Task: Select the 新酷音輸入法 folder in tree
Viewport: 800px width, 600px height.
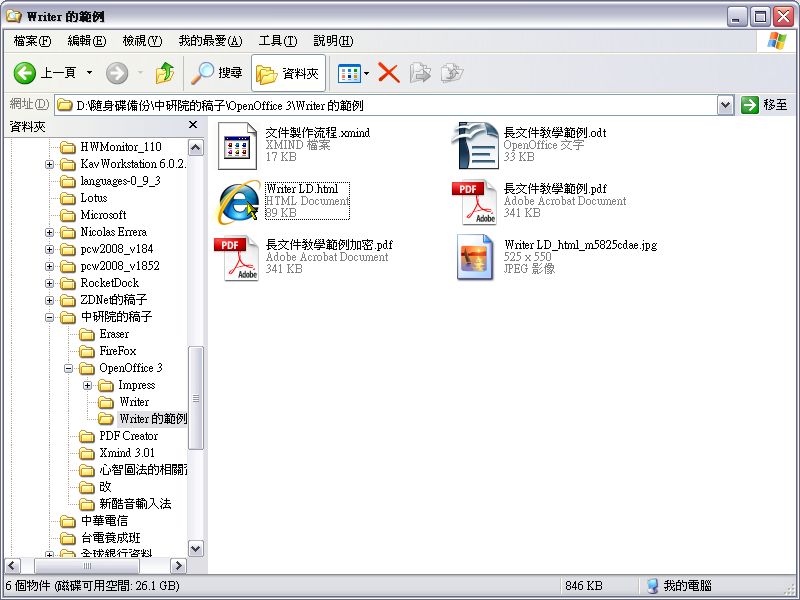Action: click(x=125, y=504)
